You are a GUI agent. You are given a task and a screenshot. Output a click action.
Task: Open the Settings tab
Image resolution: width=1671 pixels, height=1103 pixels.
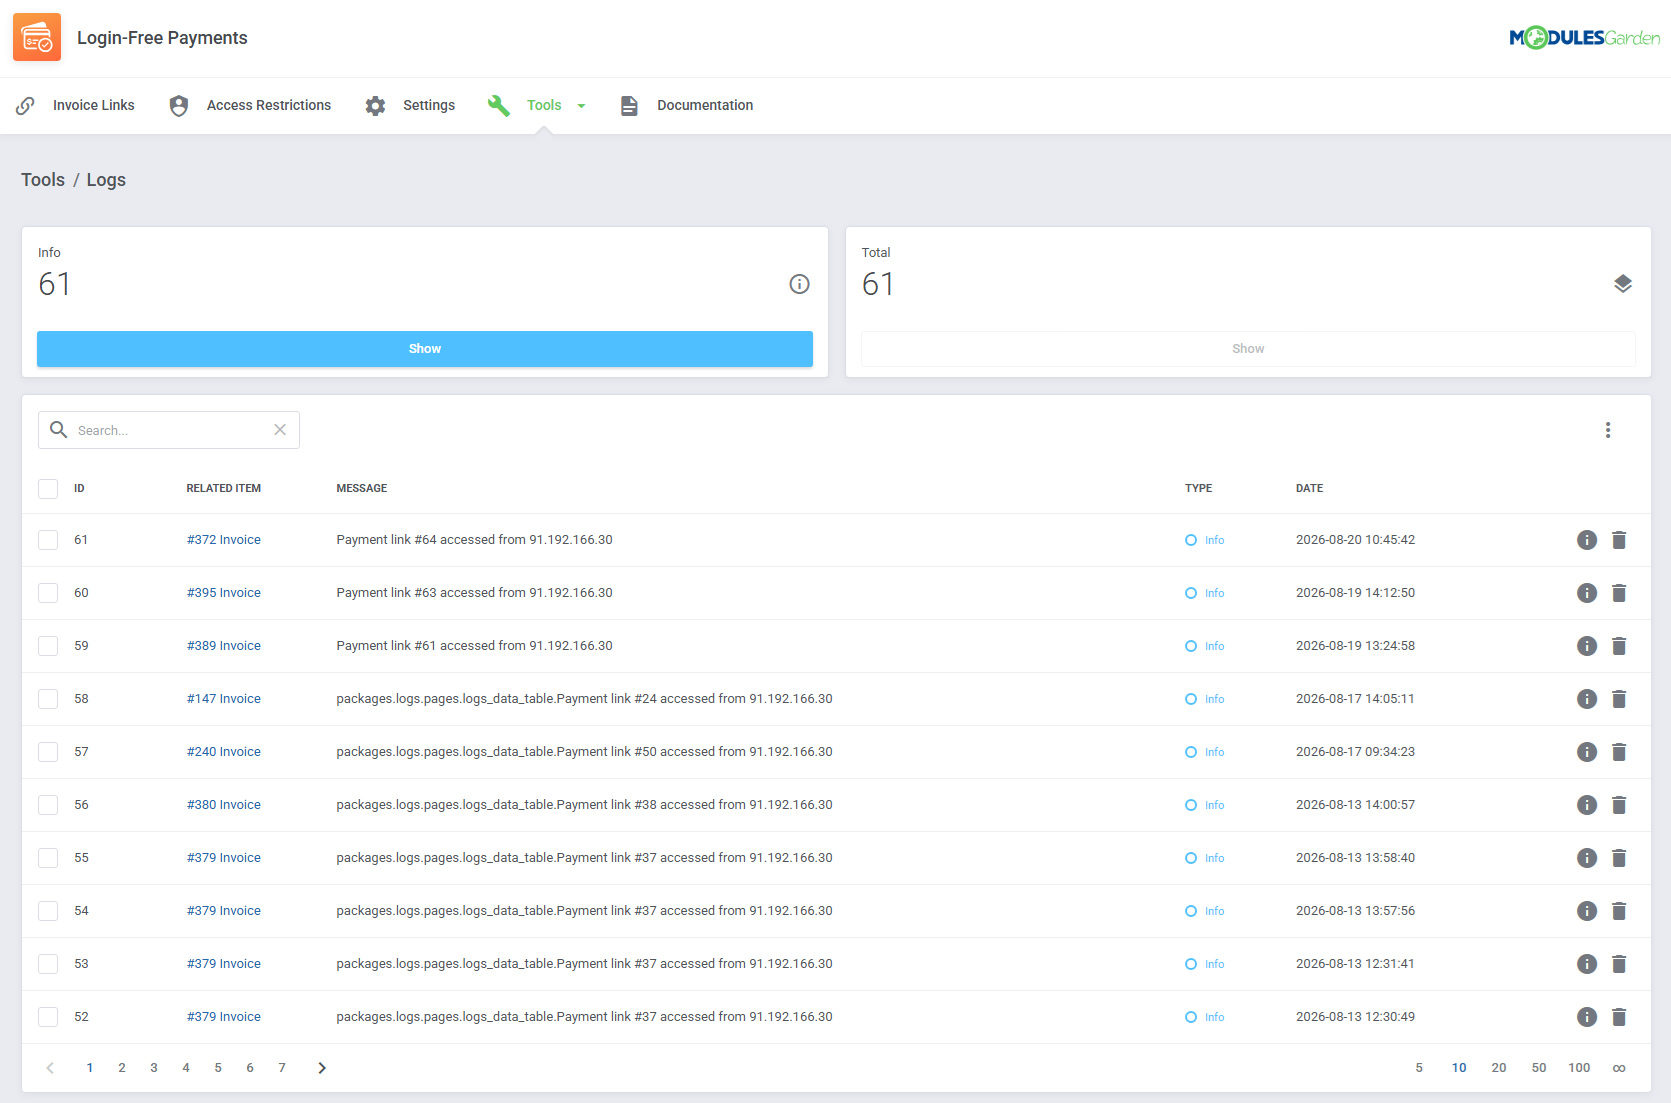pyautogui.click(x=410, y=105)
